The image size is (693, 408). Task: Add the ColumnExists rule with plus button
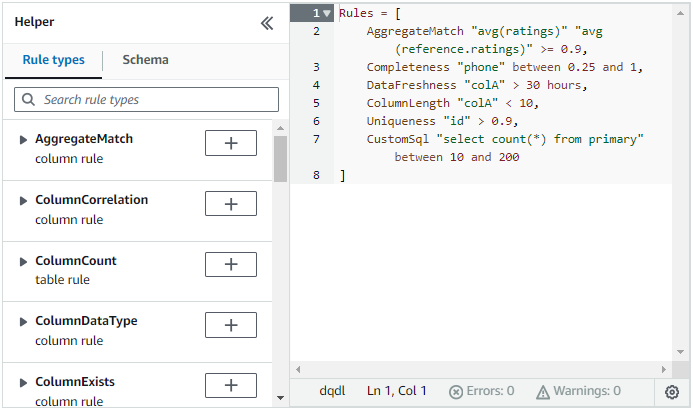coord(230,386)
